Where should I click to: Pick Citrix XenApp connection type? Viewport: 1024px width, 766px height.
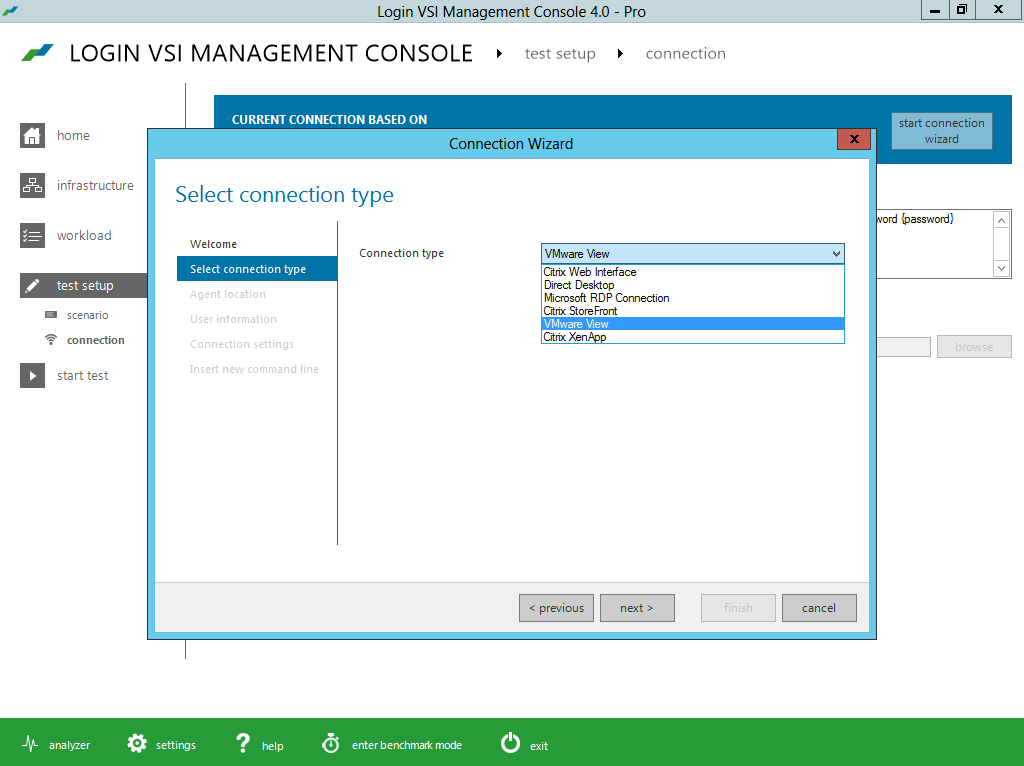coord(574,337)
